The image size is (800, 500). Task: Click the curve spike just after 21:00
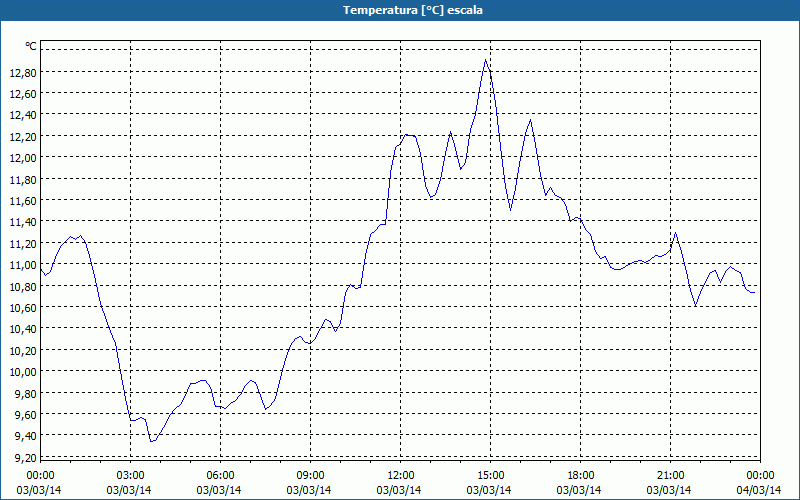(676, 233)
